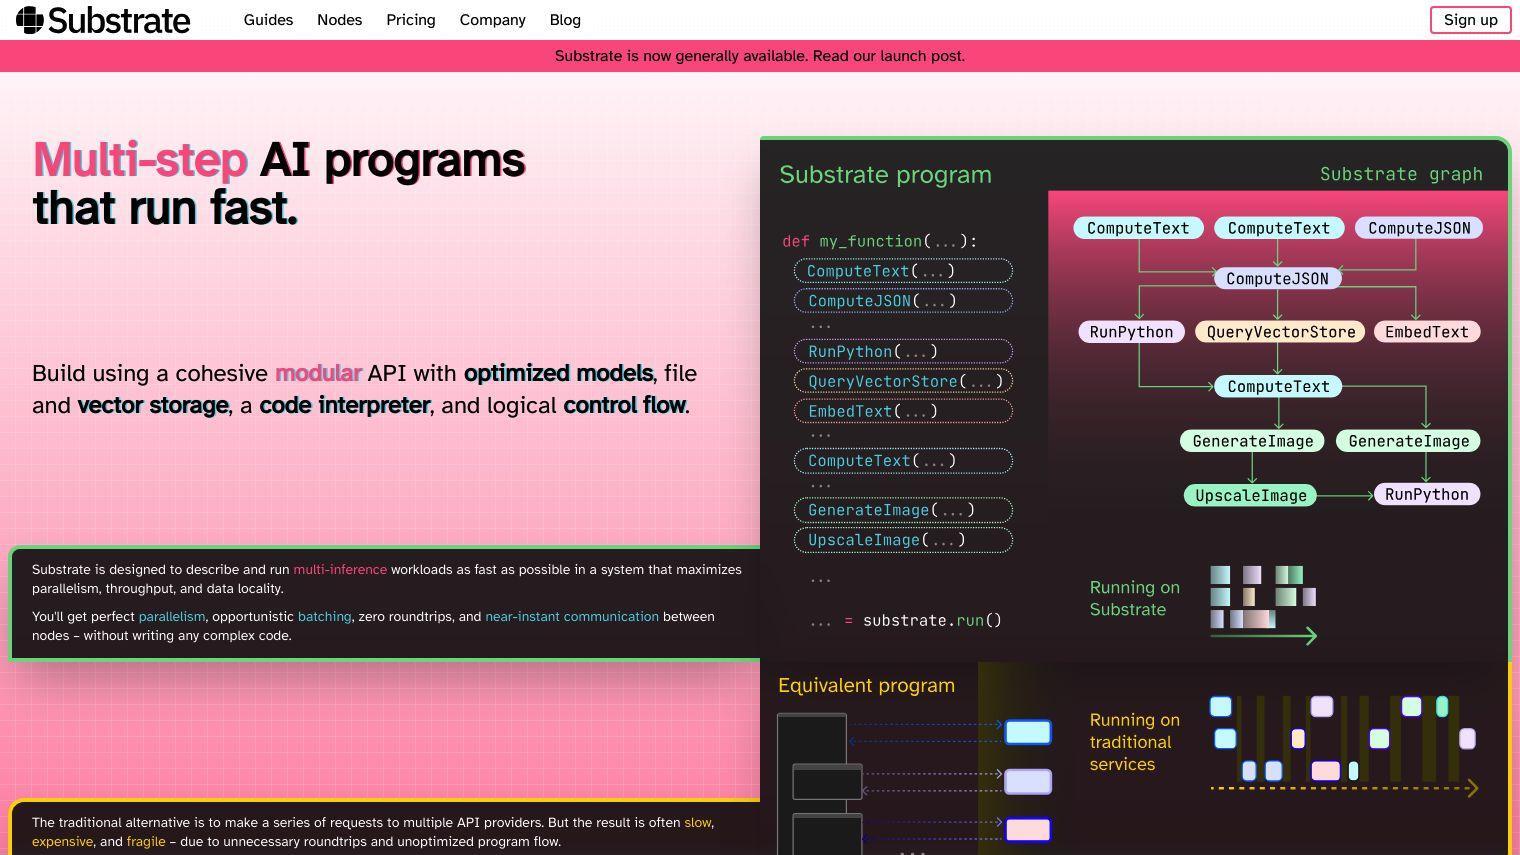Click the 'vector storage' highlighted phrase
Screen dimensions: 1520x855
coord(153,405)
